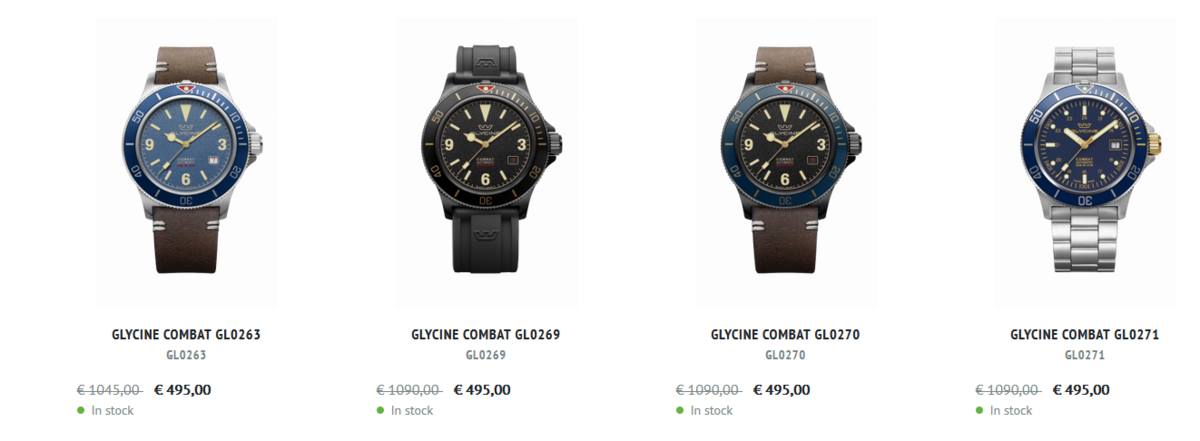This screenshot has height=441, width=1200.
Task: Open the steel bracelet GL0271 watch image
Action: pyautogui.click(x=1085, y=160)
